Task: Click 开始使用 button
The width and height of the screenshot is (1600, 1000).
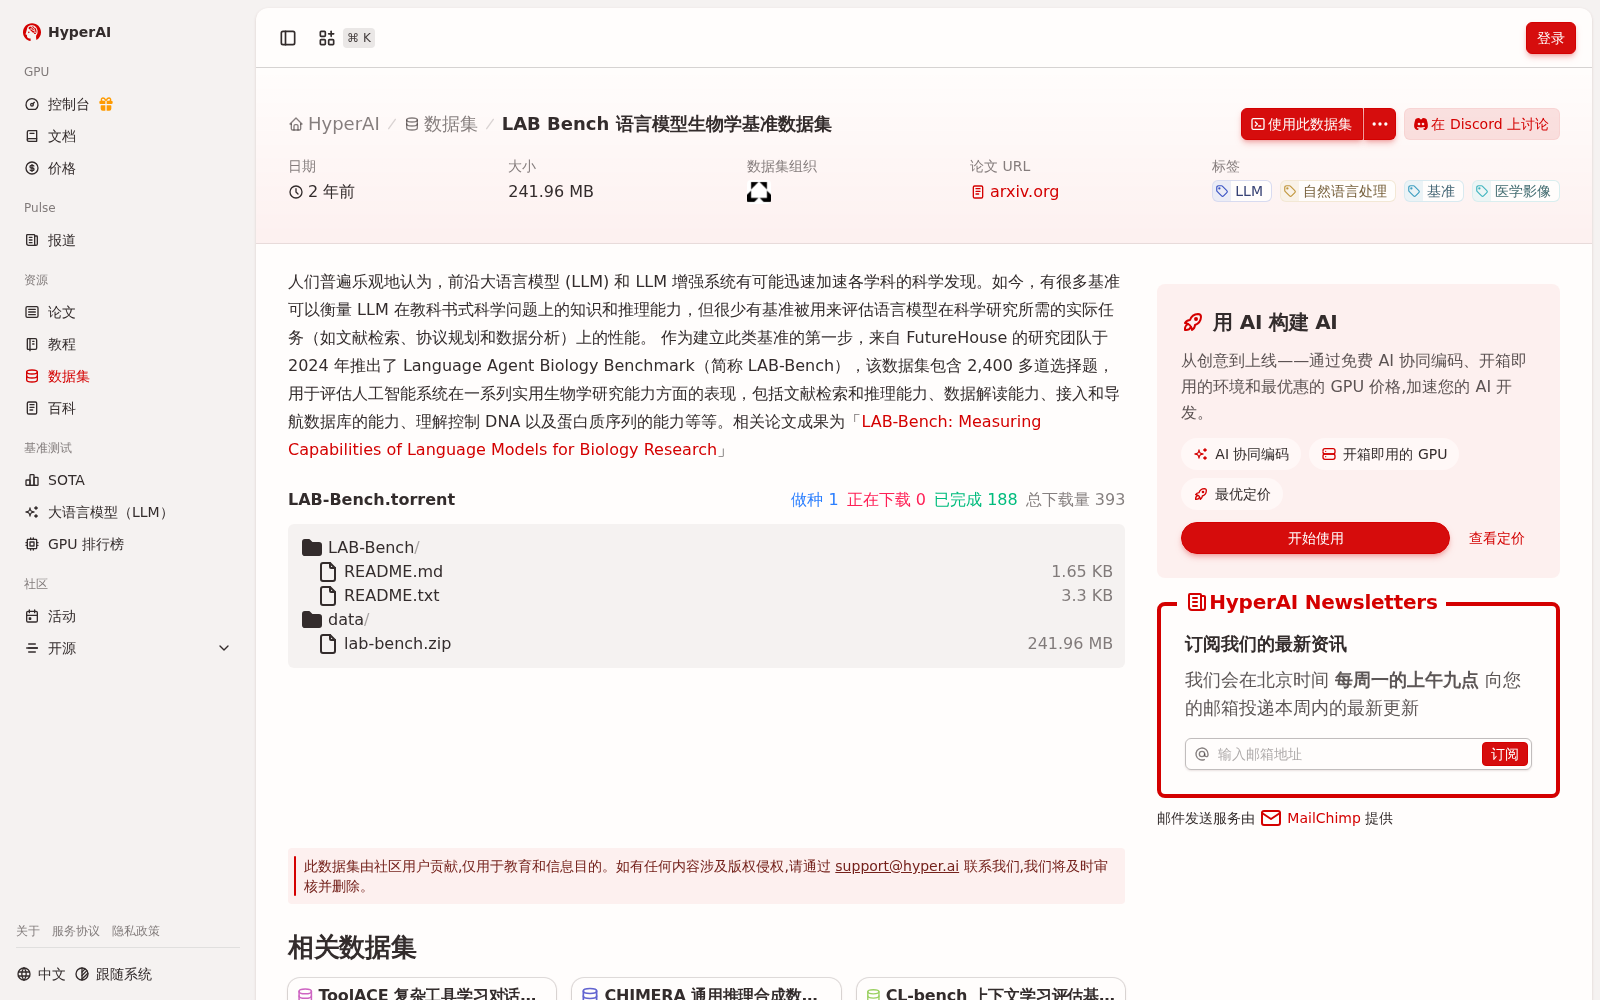Action: (x=1315, y=538)
